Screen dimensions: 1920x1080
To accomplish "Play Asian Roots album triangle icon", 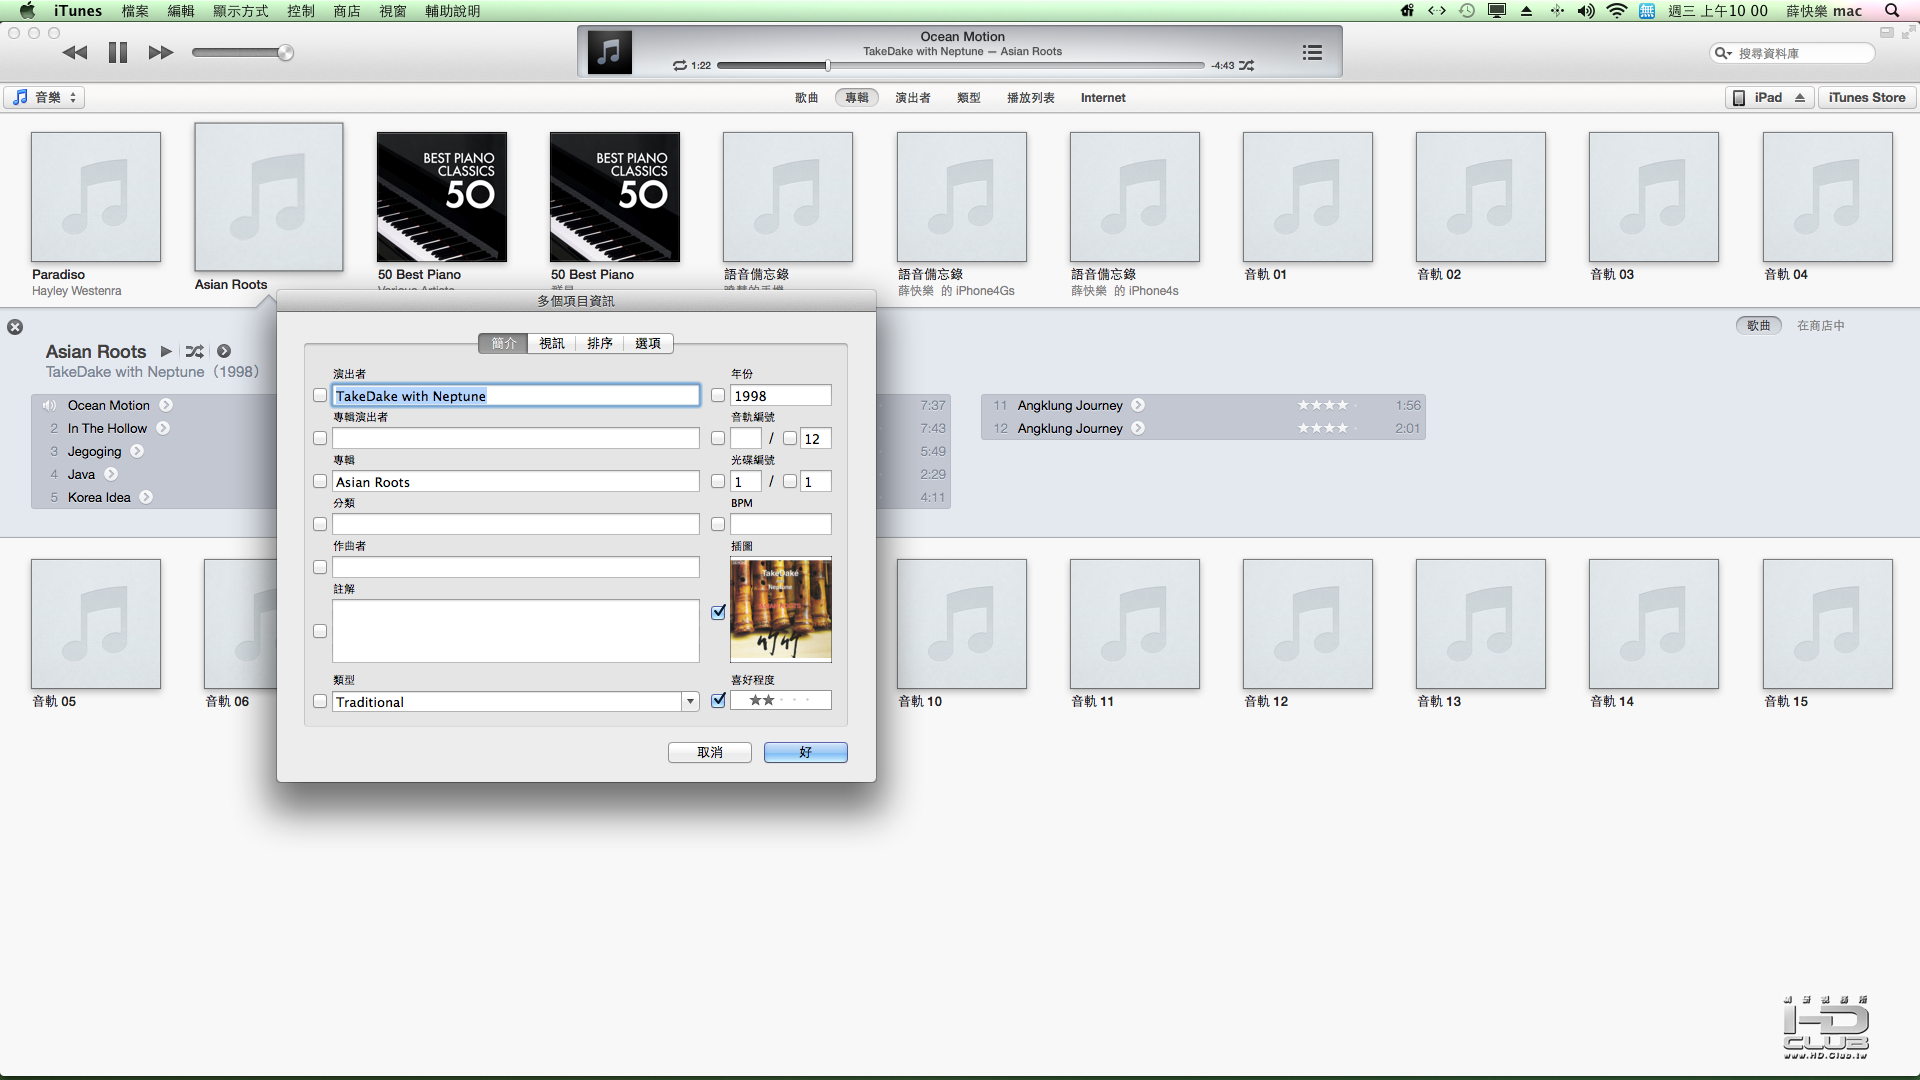I will point(166,352).
